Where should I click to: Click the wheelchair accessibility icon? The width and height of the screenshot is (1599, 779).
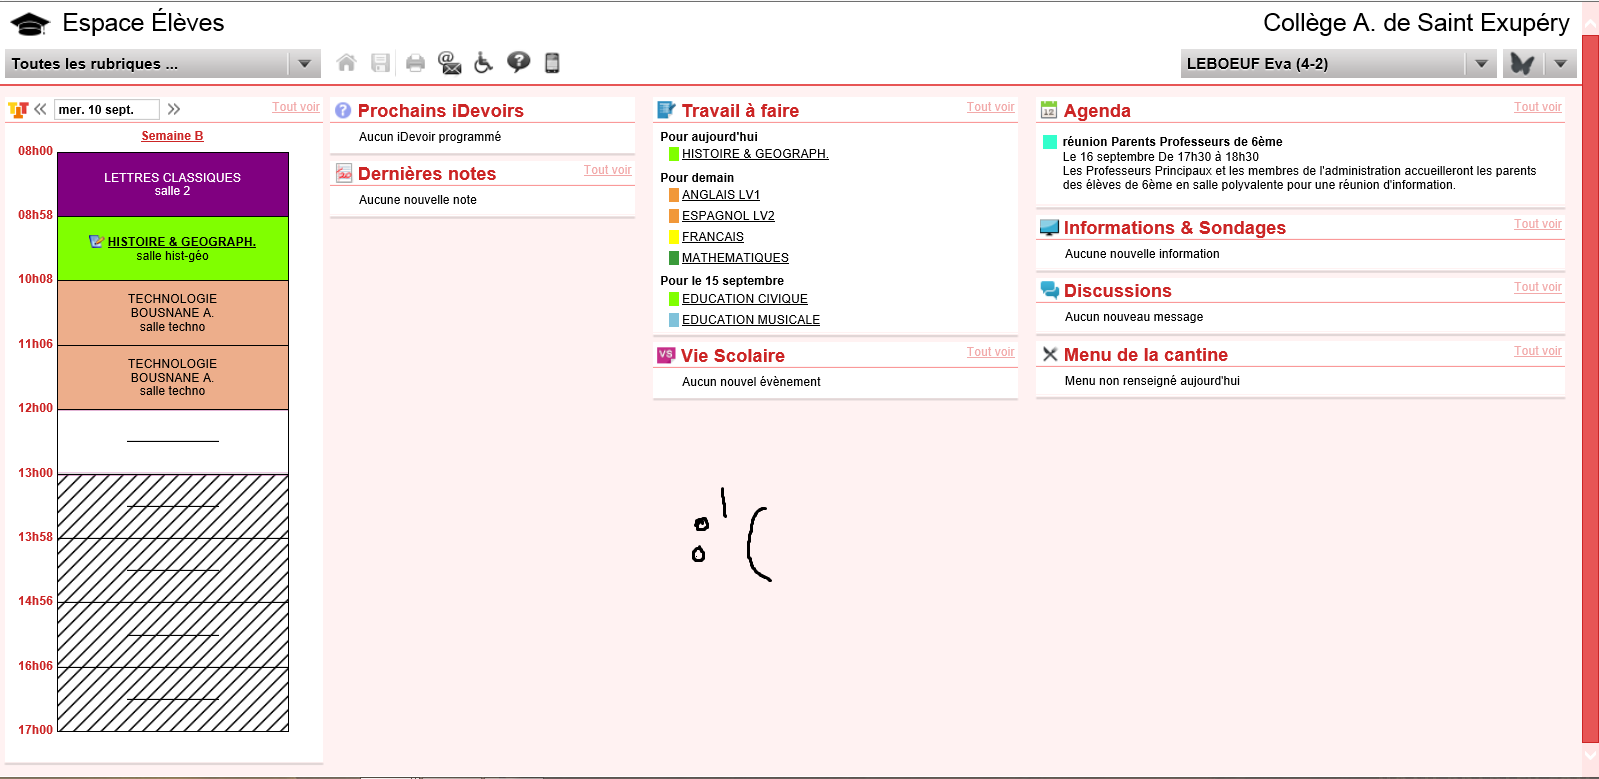pos(483,63)
